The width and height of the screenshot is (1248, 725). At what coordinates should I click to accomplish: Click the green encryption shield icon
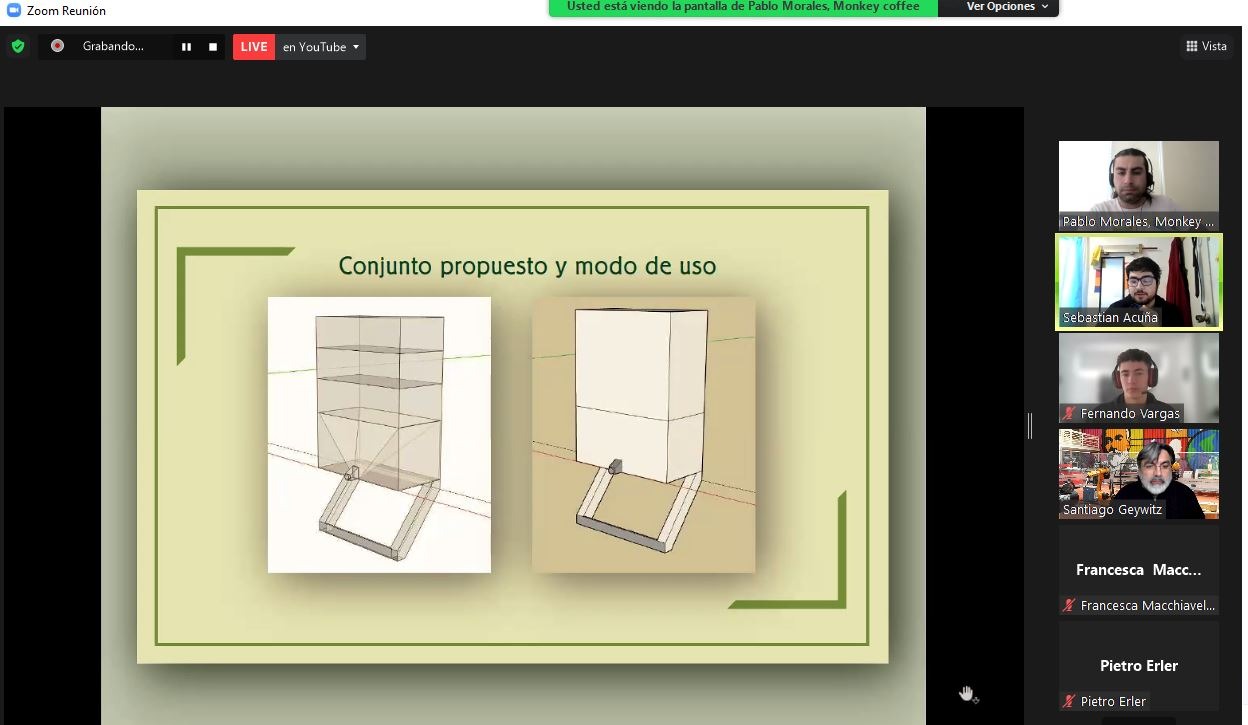[17, 46]
